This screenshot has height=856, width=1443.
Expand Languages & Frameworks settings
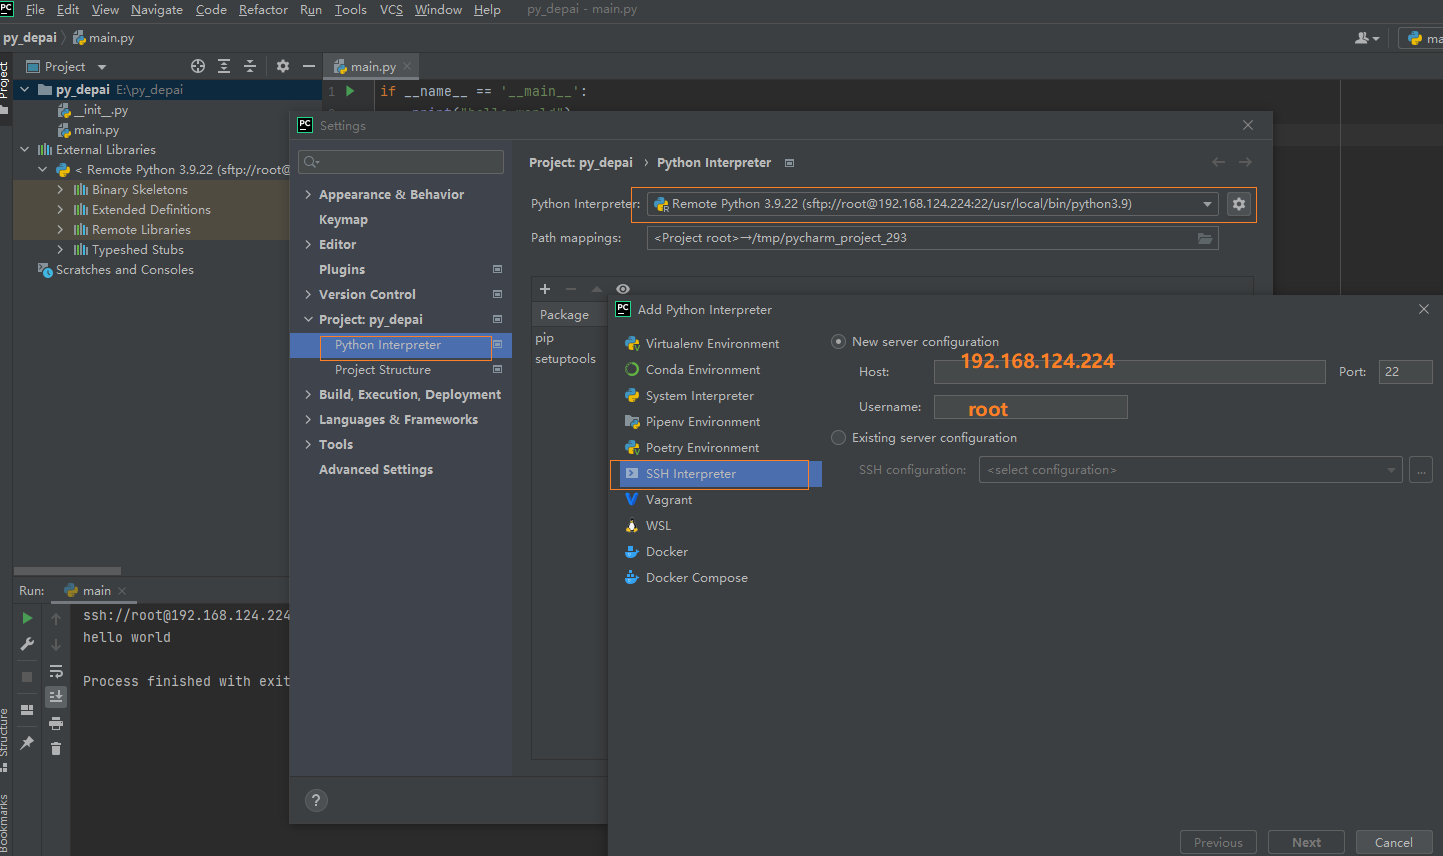point(308,420)
